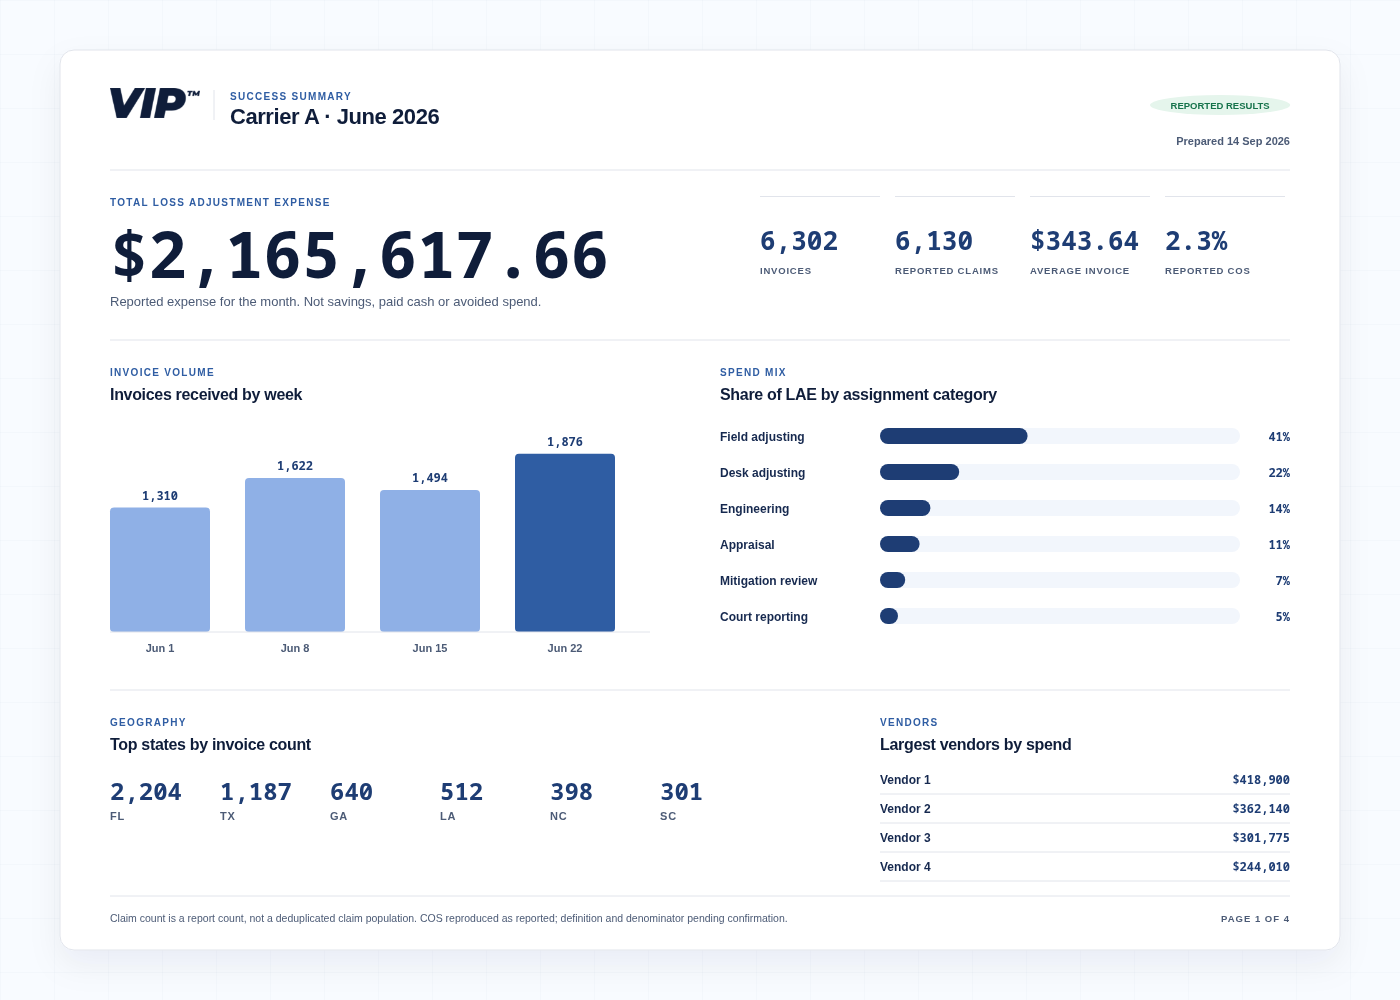The height and width of the screenshot is (1000, 1400).
Task: Click the Top states by invoice count heading
Action: (210, 745)
